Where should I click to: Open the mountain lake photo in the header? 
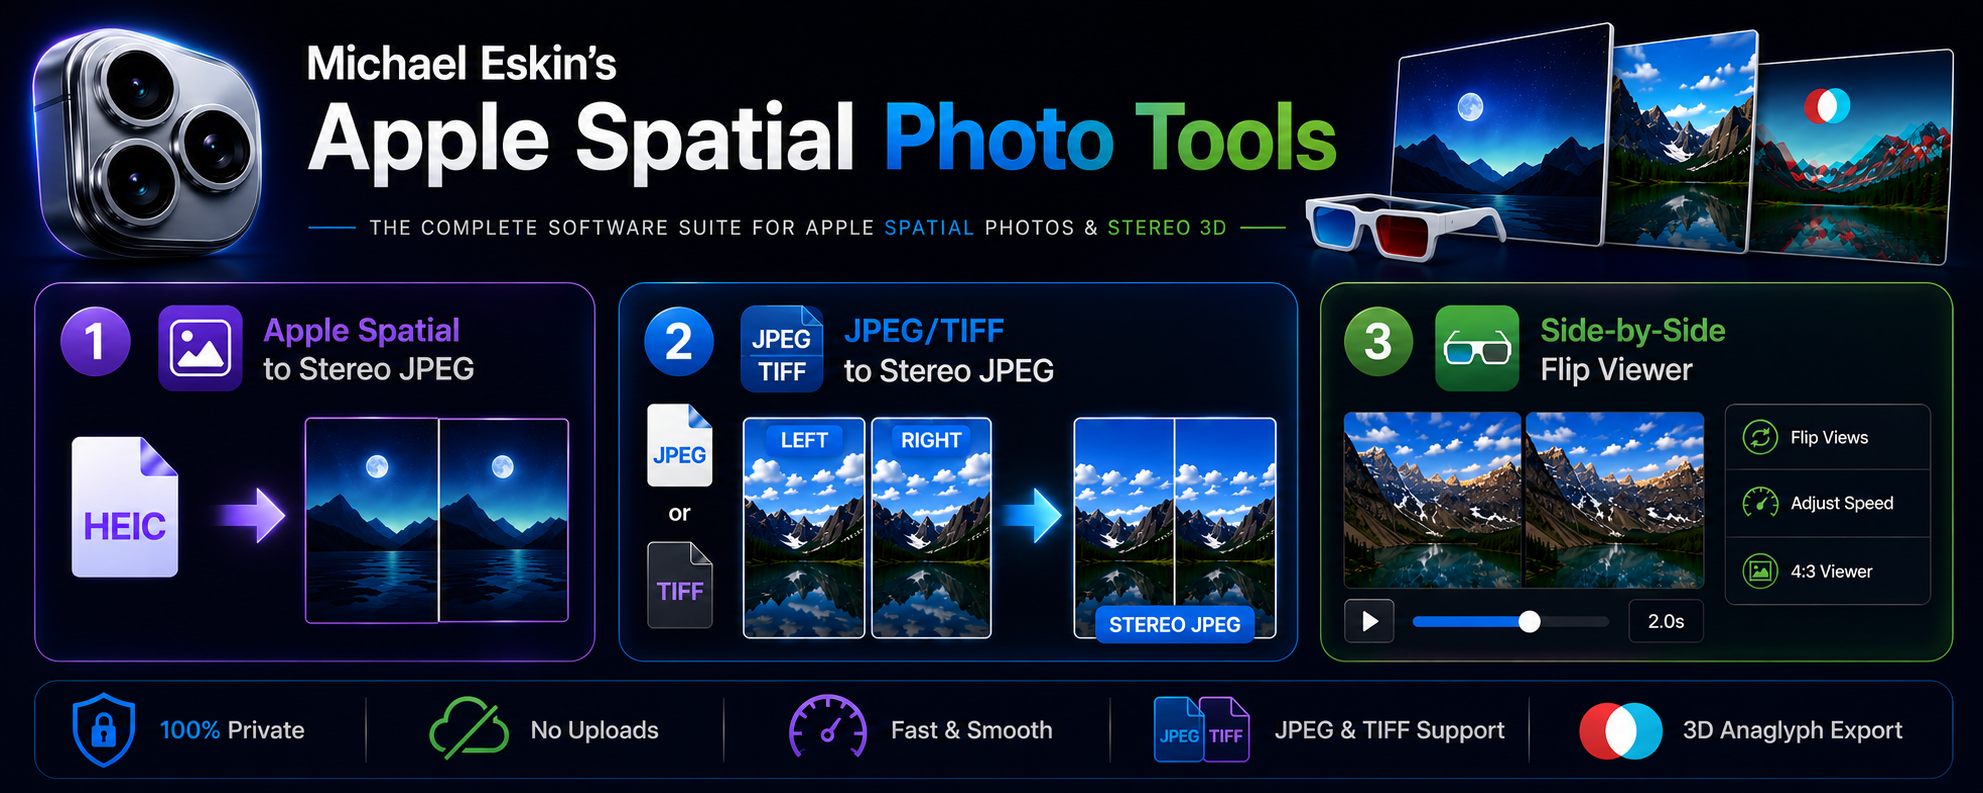coord(1682,140)
